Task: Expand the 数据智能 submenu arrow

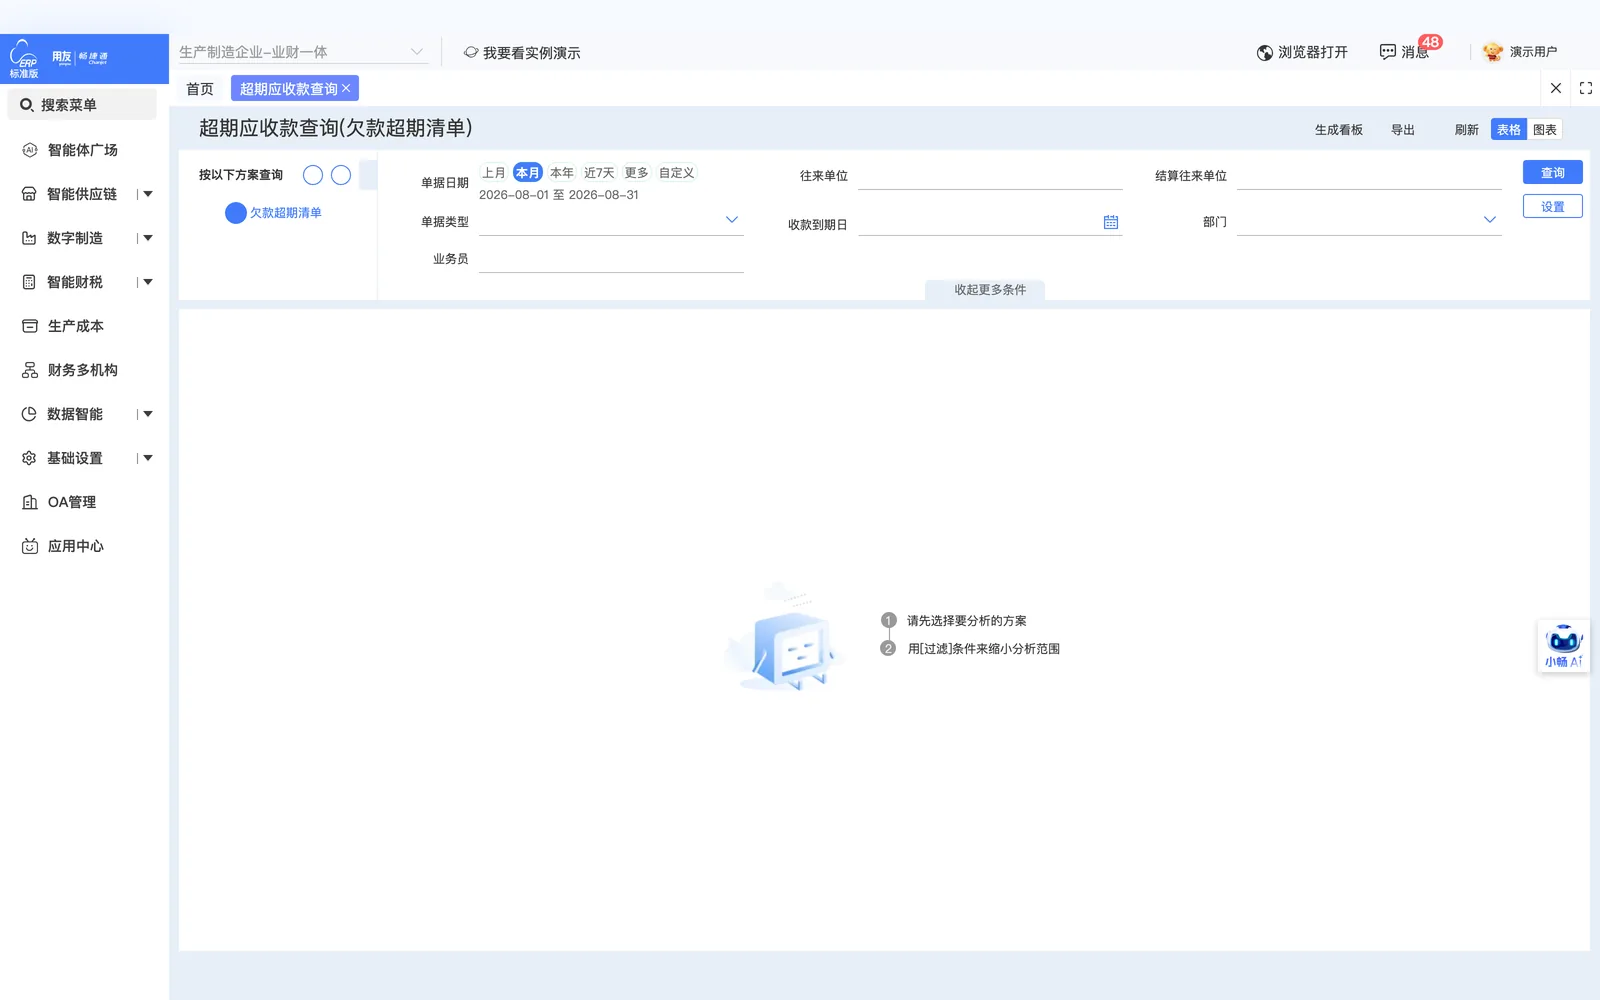Action: coord(148,414)
